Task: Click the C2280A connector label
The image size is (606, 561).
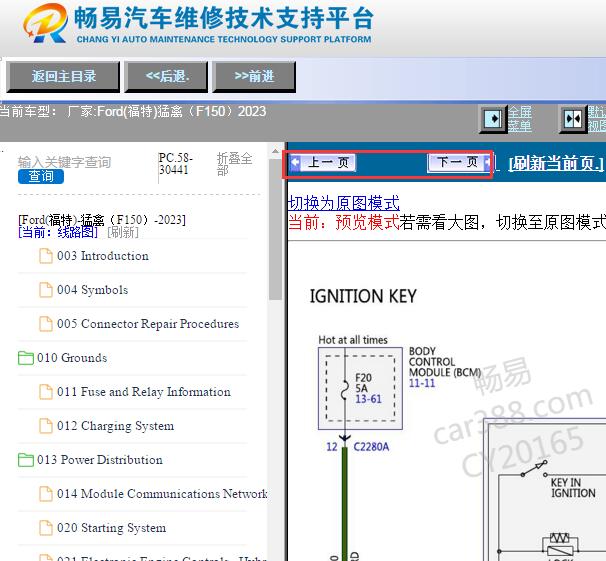Action: pyautogui.click(x=371, y=447)
